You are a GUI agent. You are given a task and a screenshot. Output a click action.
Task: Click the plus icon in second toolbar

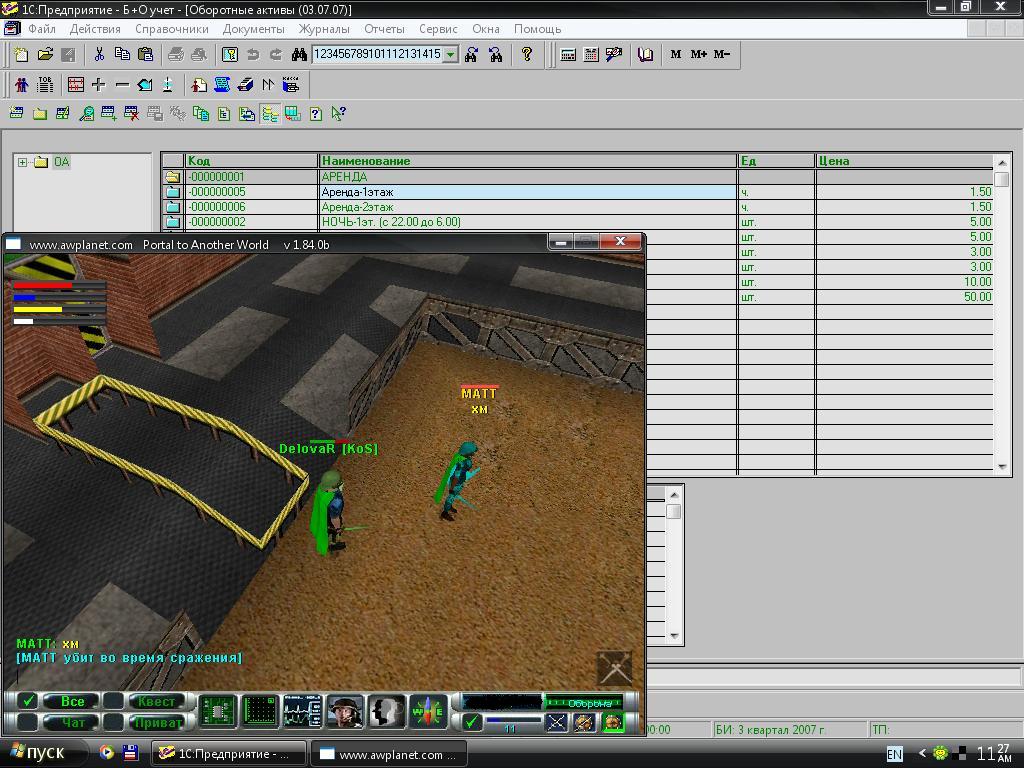(99, 84)
